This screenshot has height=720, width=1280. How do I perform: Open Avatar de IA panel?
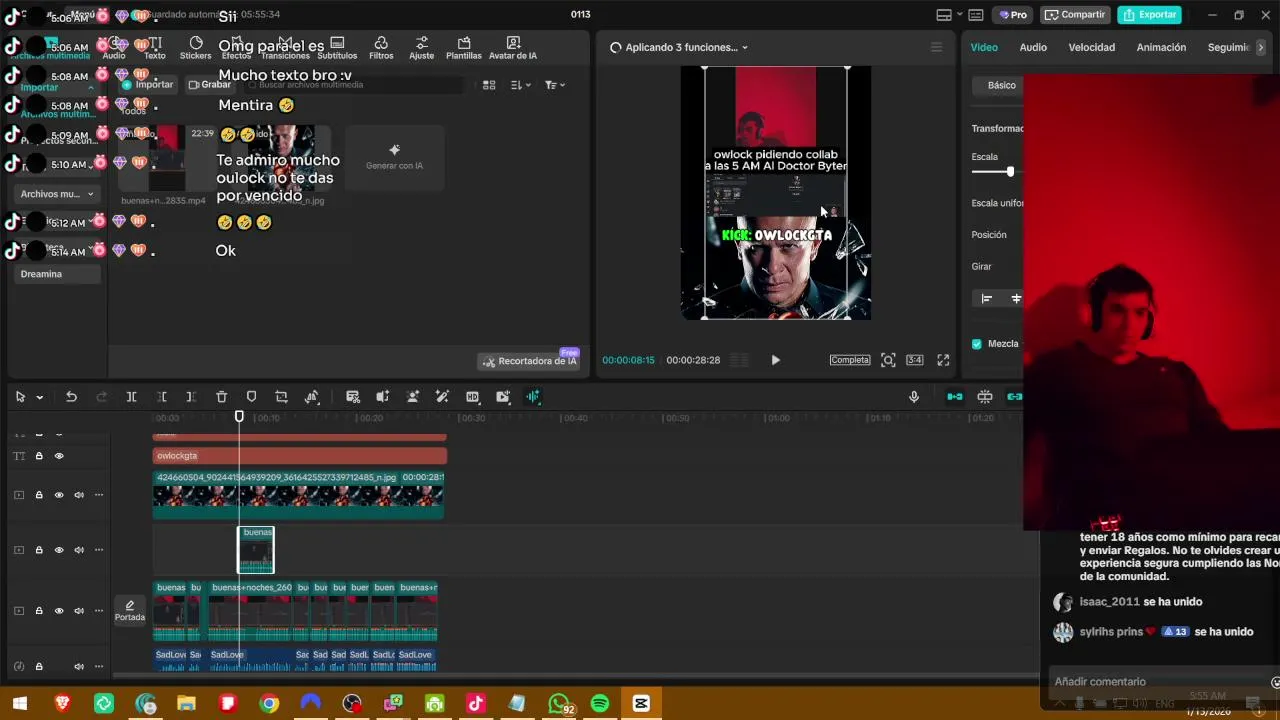coord(513,47)
